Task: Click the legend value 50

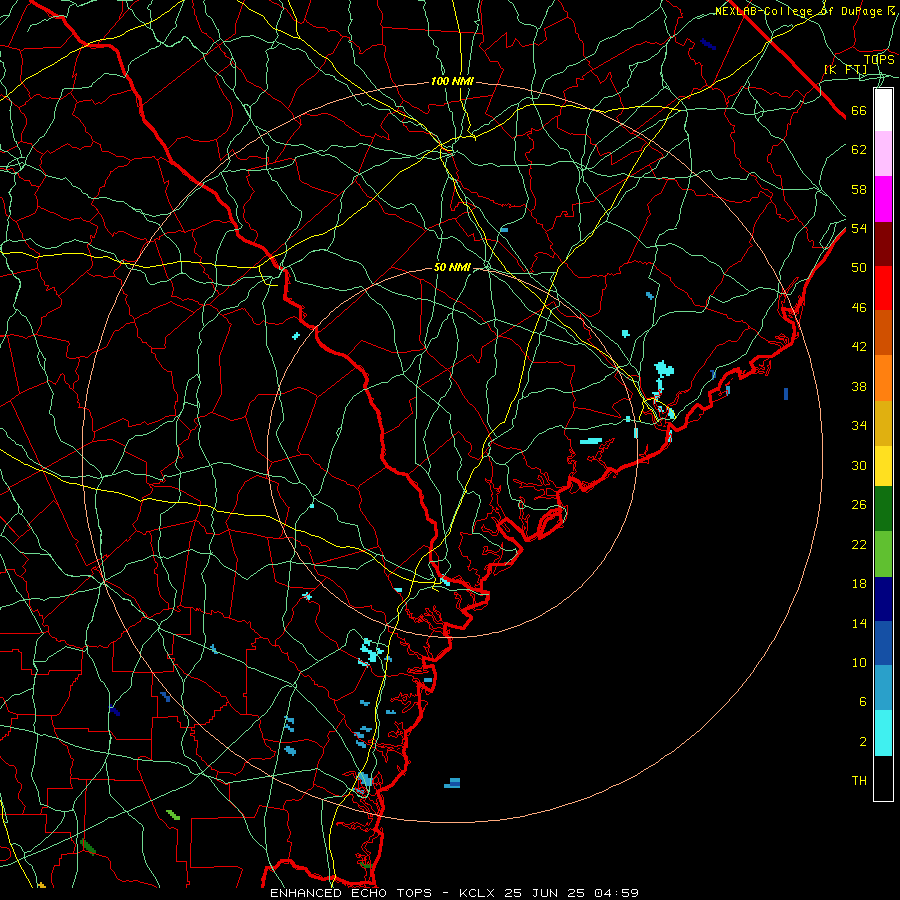Action: pos(859,267)
